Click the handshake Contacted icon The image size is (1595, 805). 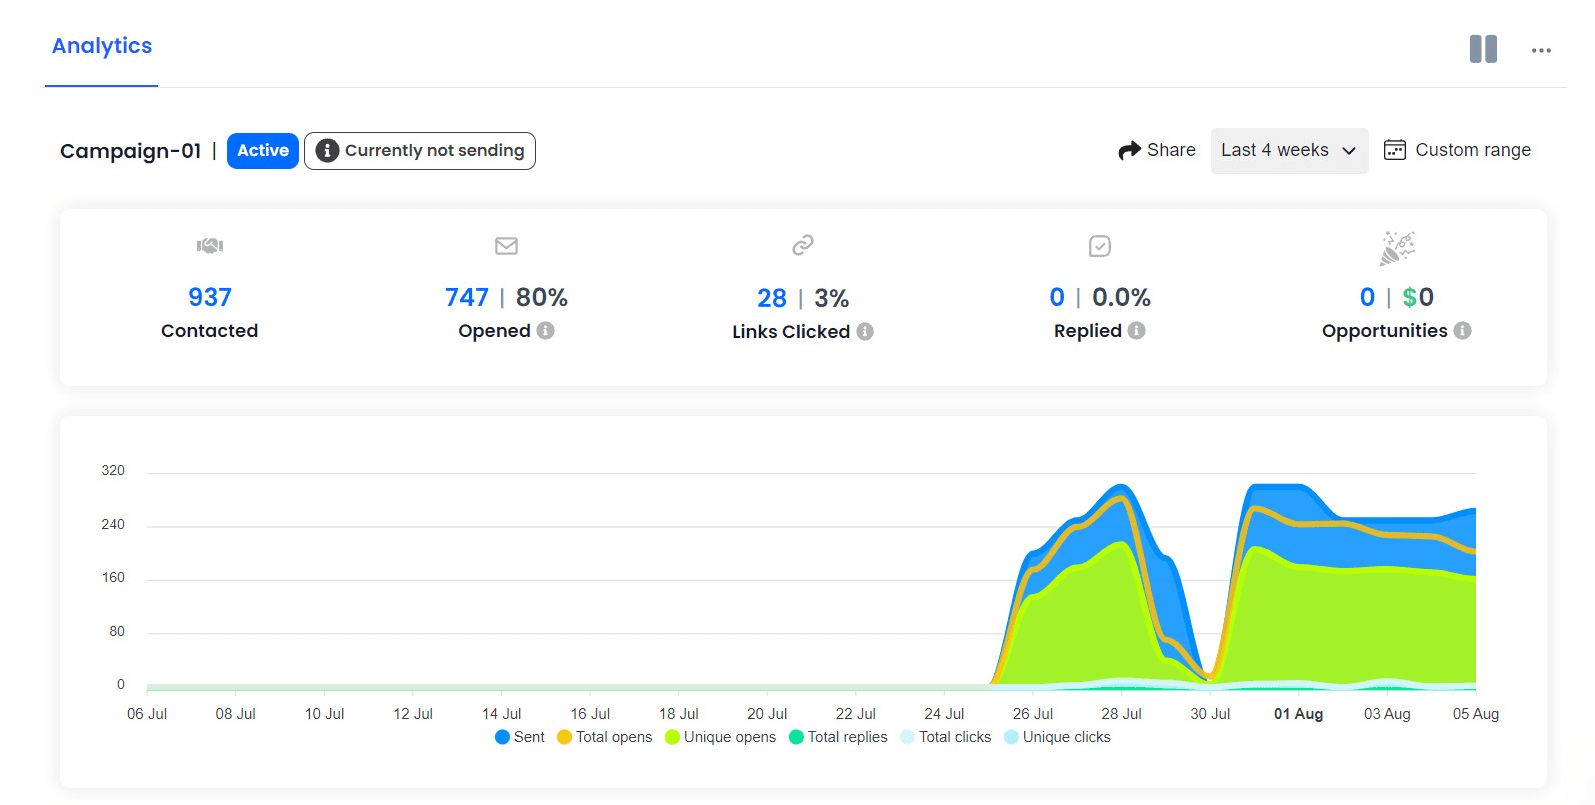tap(210, 245)
